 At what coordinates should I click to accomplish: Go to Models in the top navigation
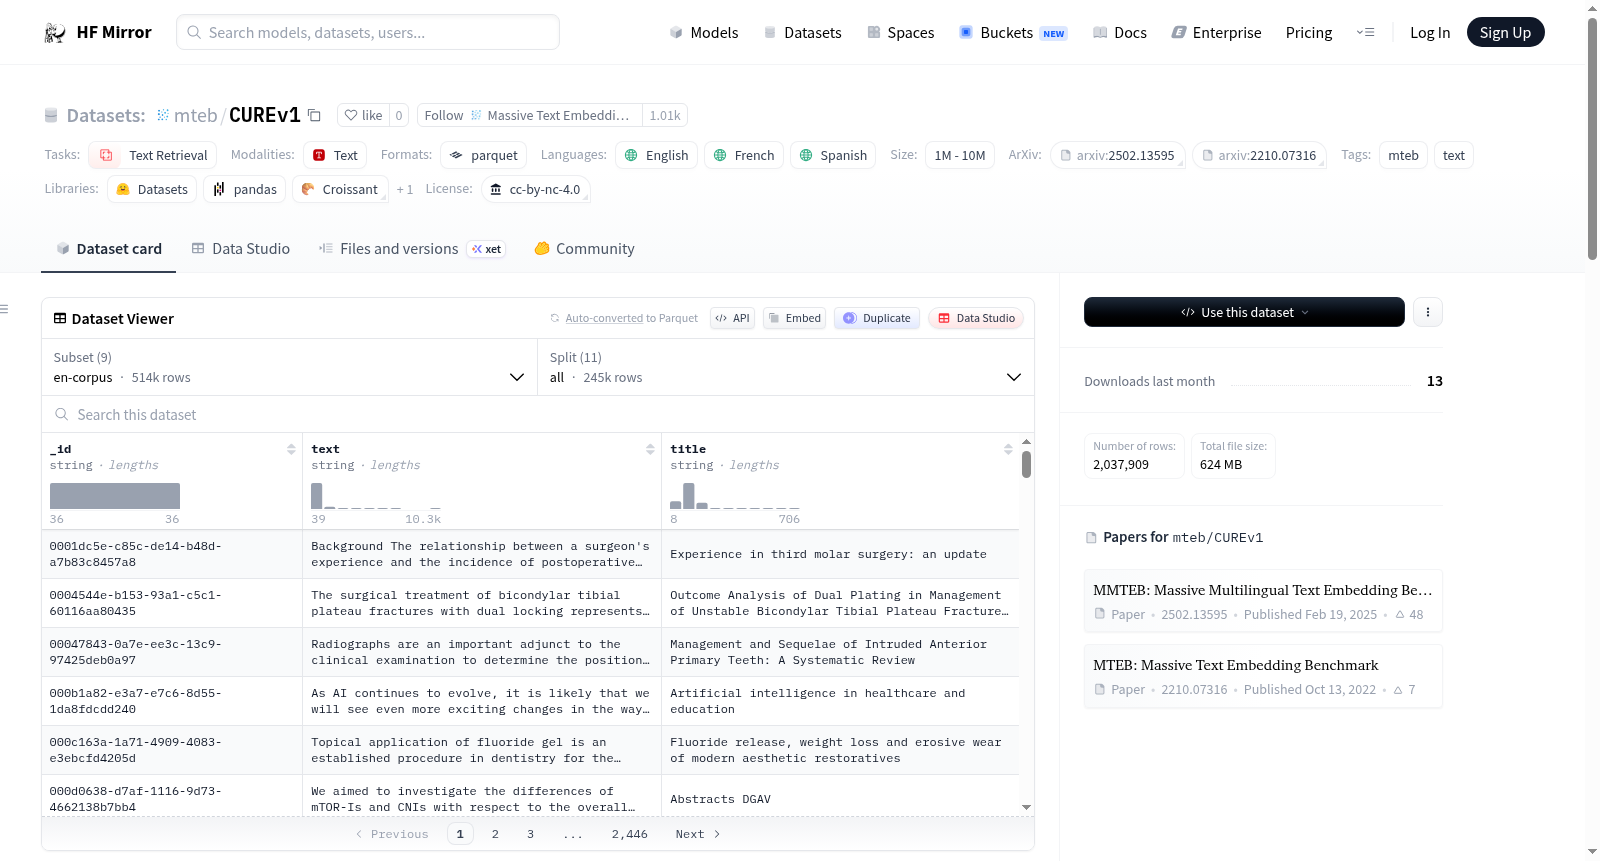tap(703, 33)
